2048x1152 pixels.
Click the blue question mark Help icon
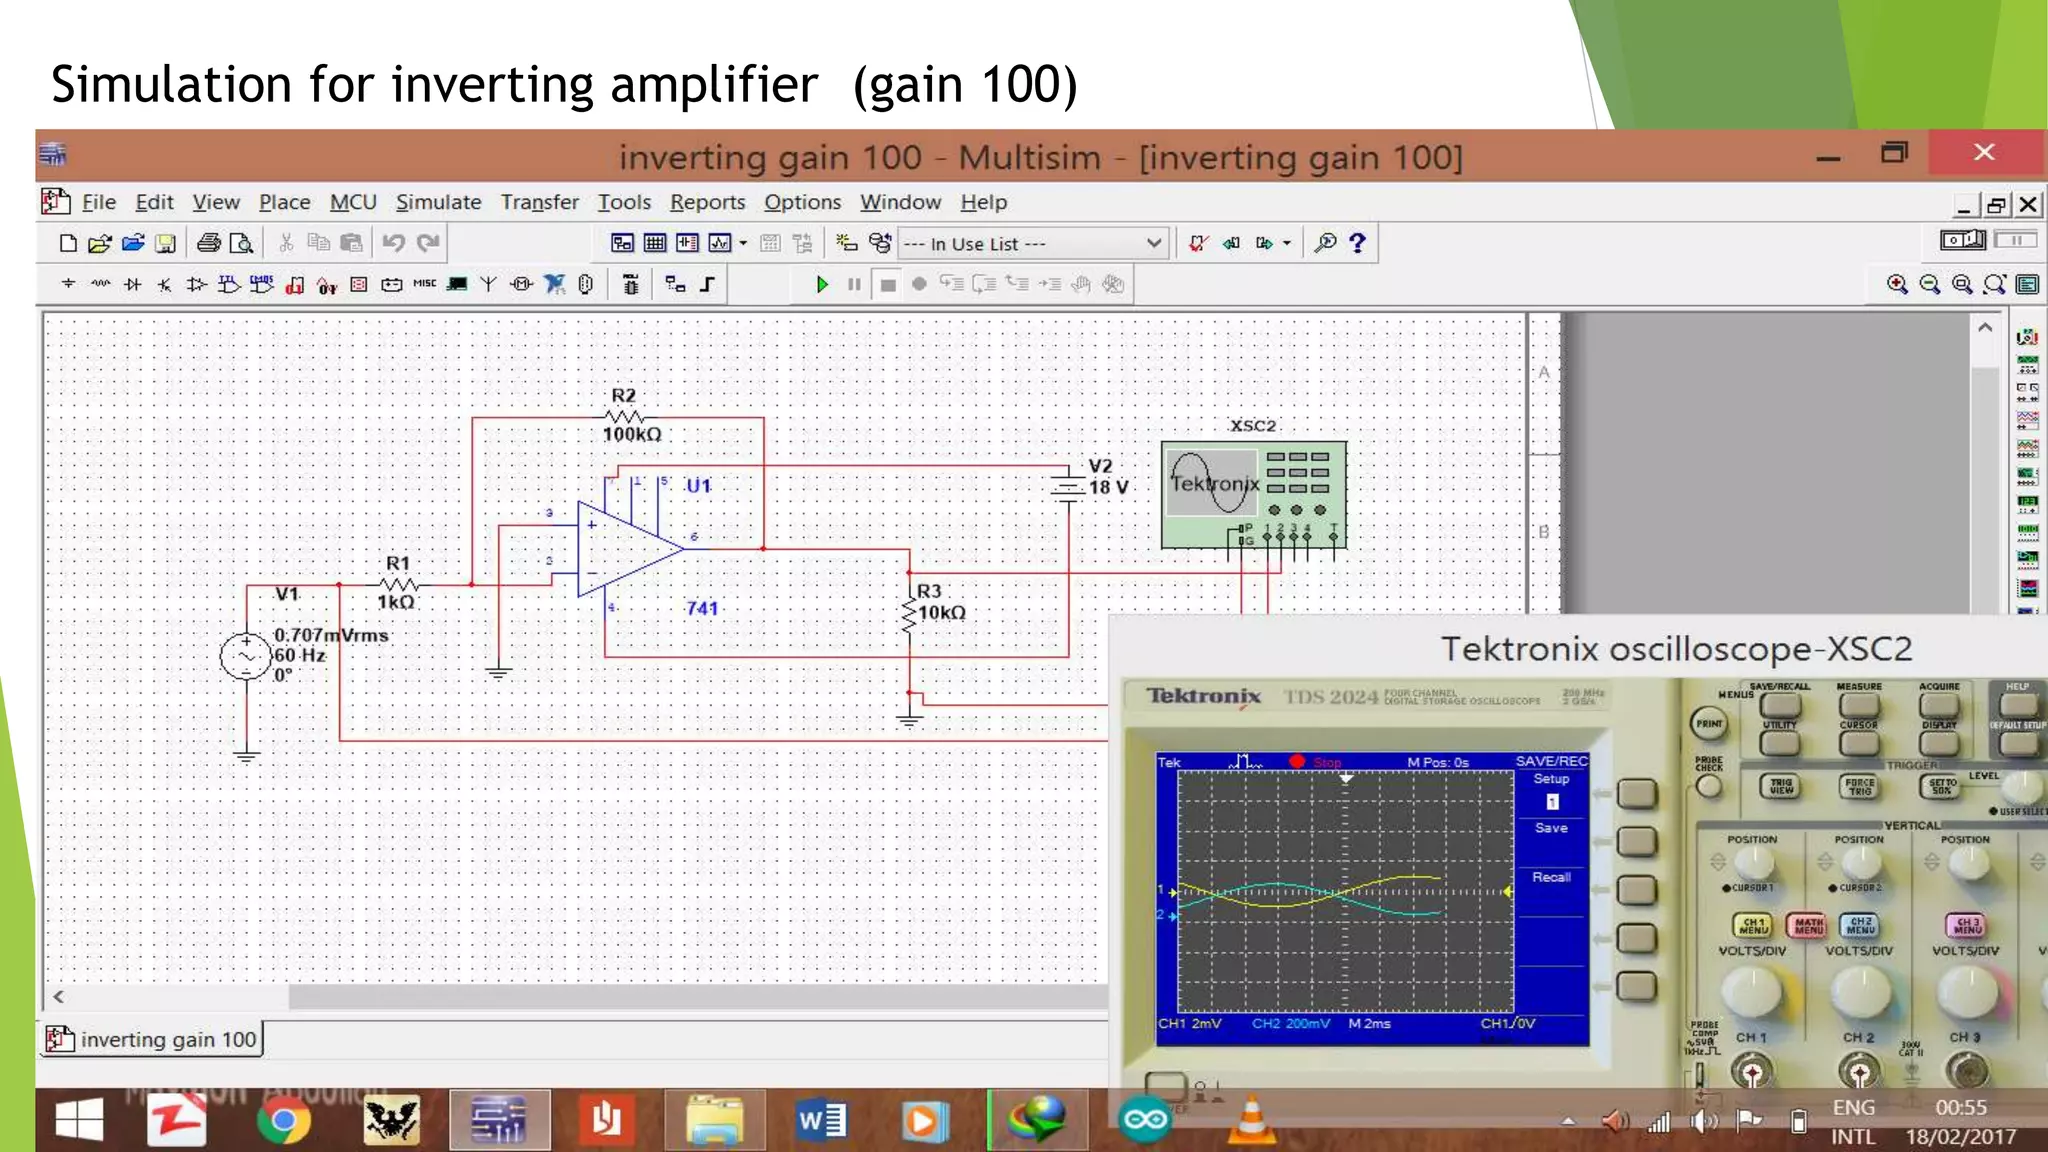coord(1357,243)
